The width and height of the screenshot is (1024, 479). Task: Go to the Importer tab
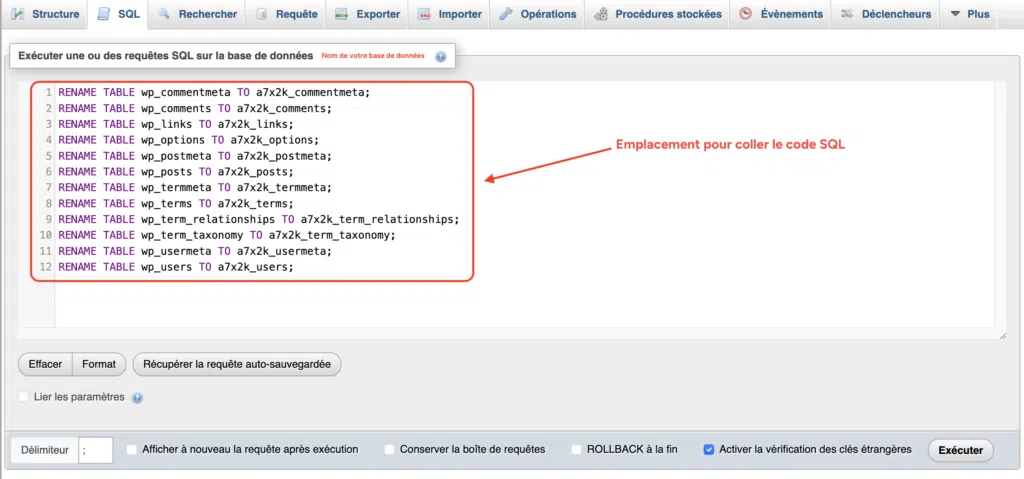click(449, 14)
